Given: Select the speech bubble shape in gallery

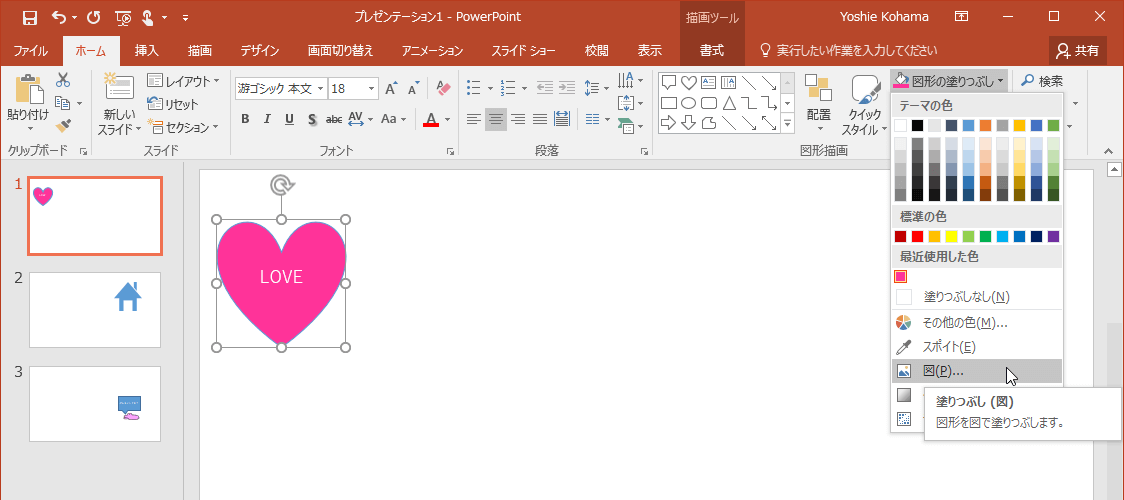Looking at the screenshot, I should pyautogui.click(x=668, y=82).
